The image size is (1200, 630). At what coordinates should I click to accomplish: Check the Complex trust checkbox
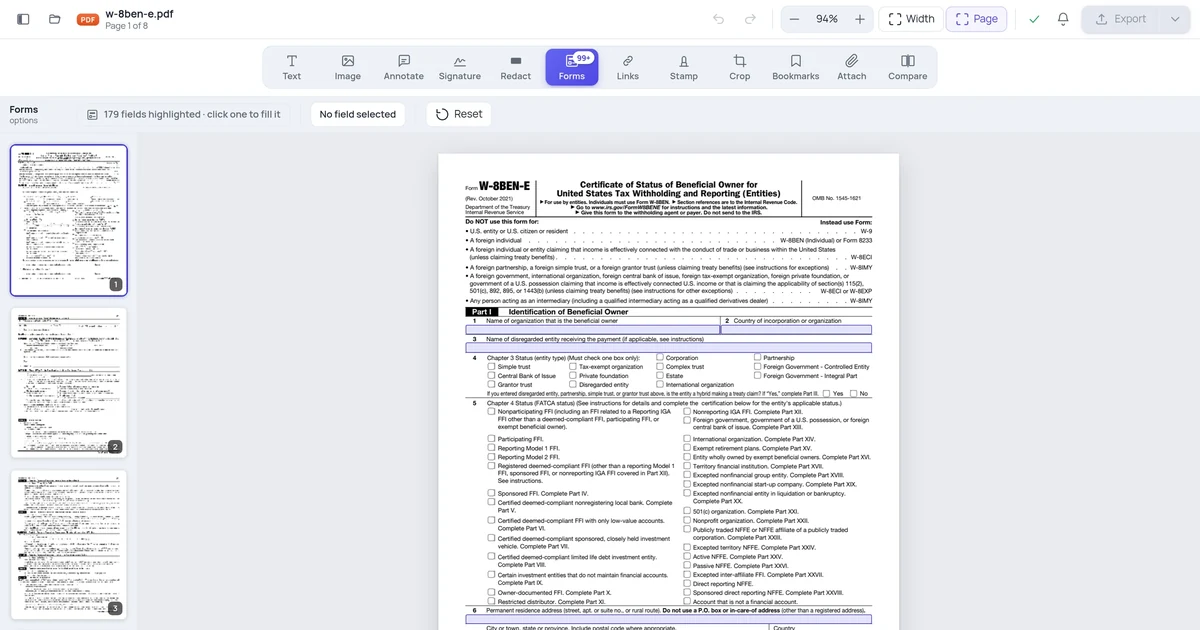tap(660, 367)
